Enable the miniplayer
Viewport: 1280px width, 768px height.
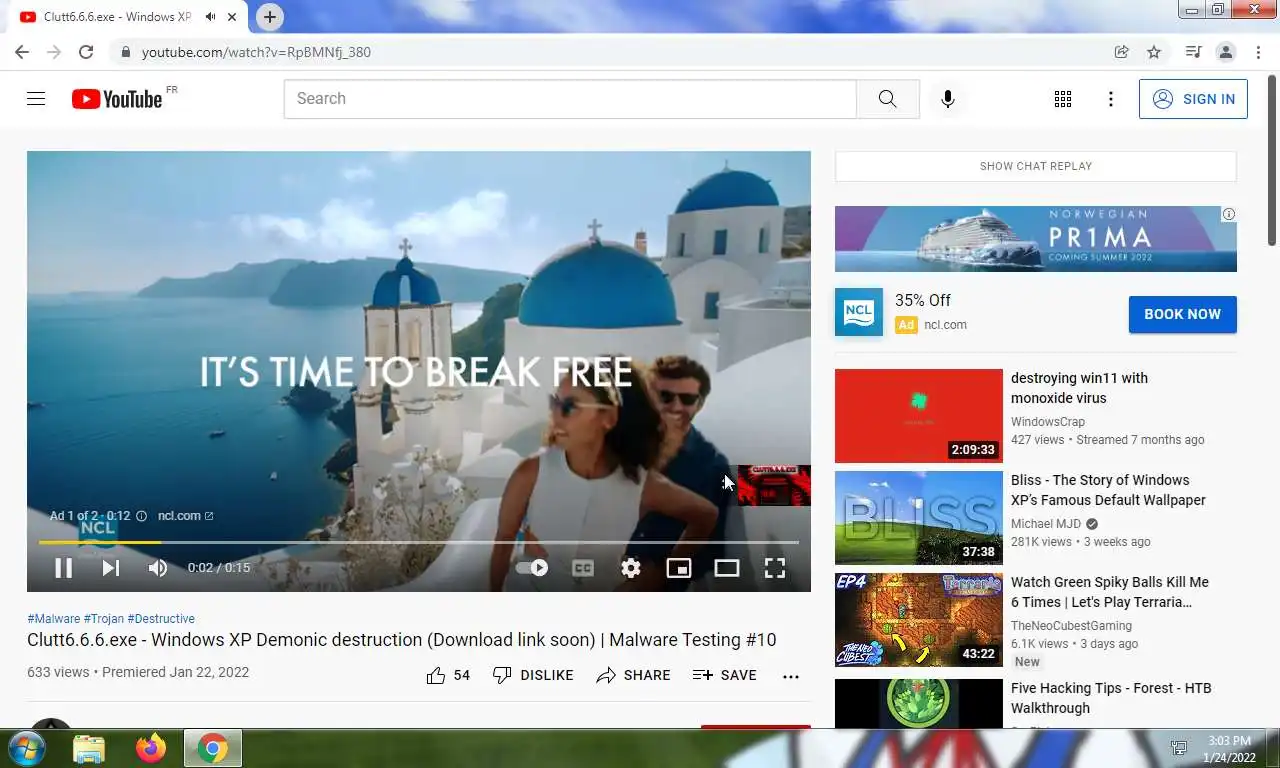679,568
